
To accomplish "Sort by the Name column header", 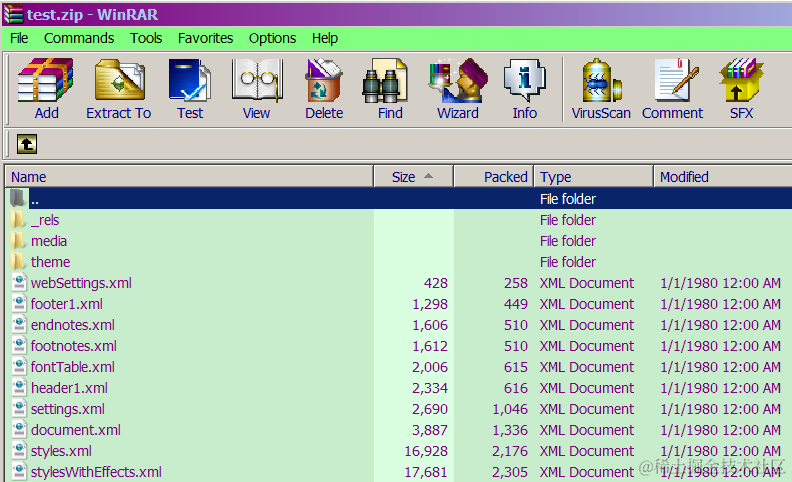I will click(x=189, y=177).
